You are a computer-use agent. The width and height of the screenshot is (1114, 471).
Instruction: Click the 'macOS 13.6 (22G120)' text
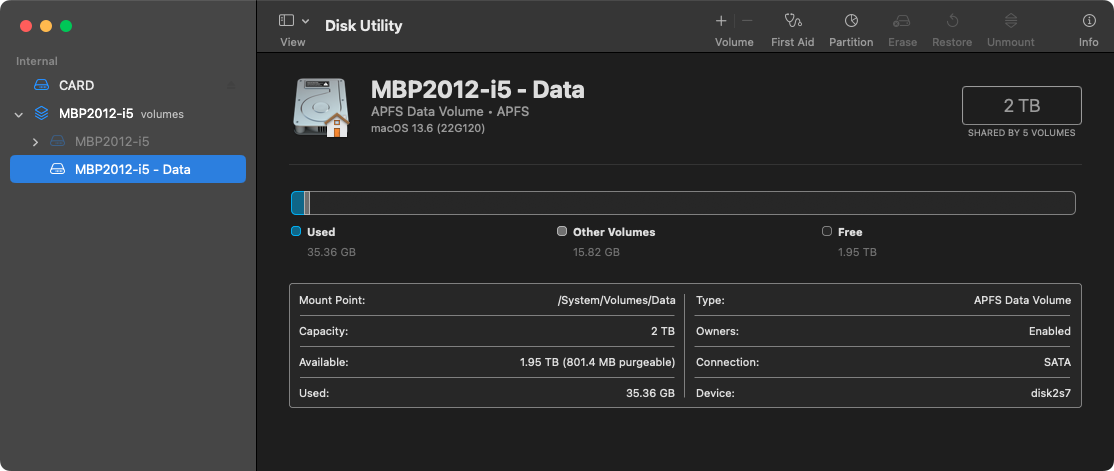click(428, 129)
